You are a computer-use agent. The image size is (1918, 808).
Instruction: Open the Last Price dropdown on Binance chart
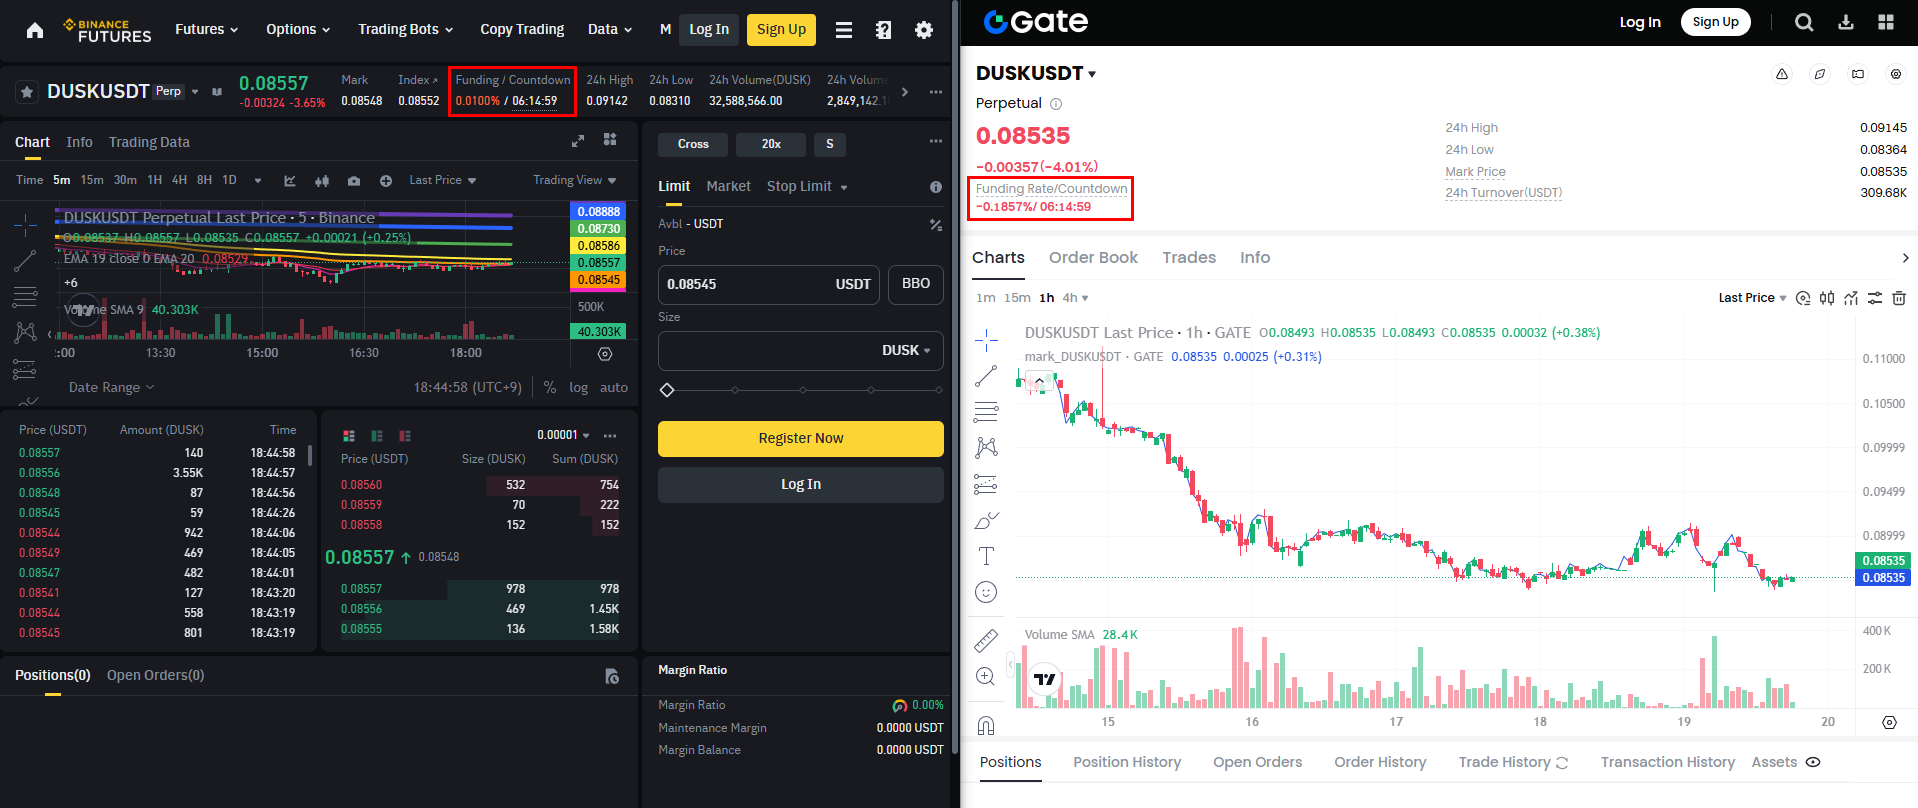click(x=442, y=181)
